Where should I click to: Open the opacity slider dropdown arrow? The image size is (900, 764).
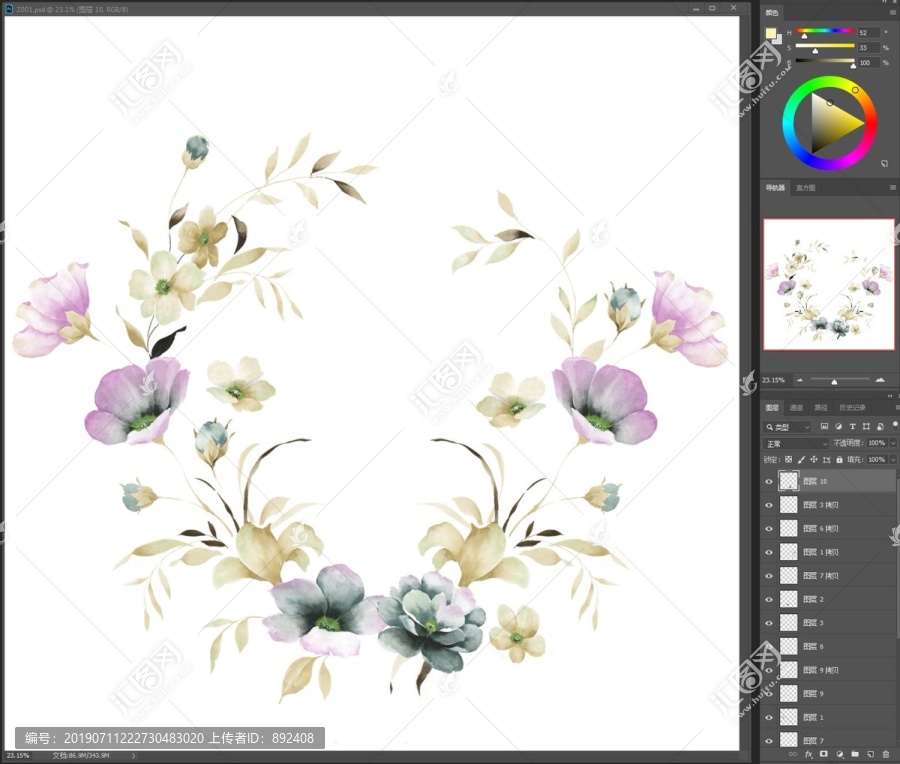point(893,443)
